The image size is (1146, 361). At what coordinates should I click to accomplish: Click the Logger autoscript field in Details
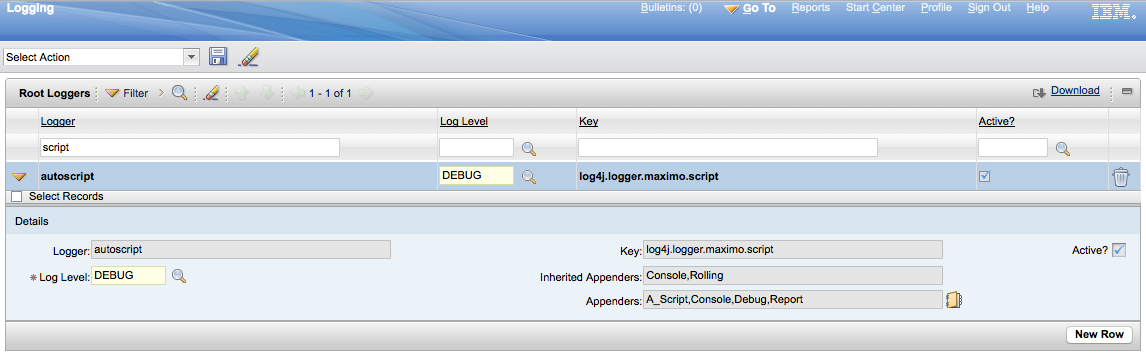[x=241, y=249]
